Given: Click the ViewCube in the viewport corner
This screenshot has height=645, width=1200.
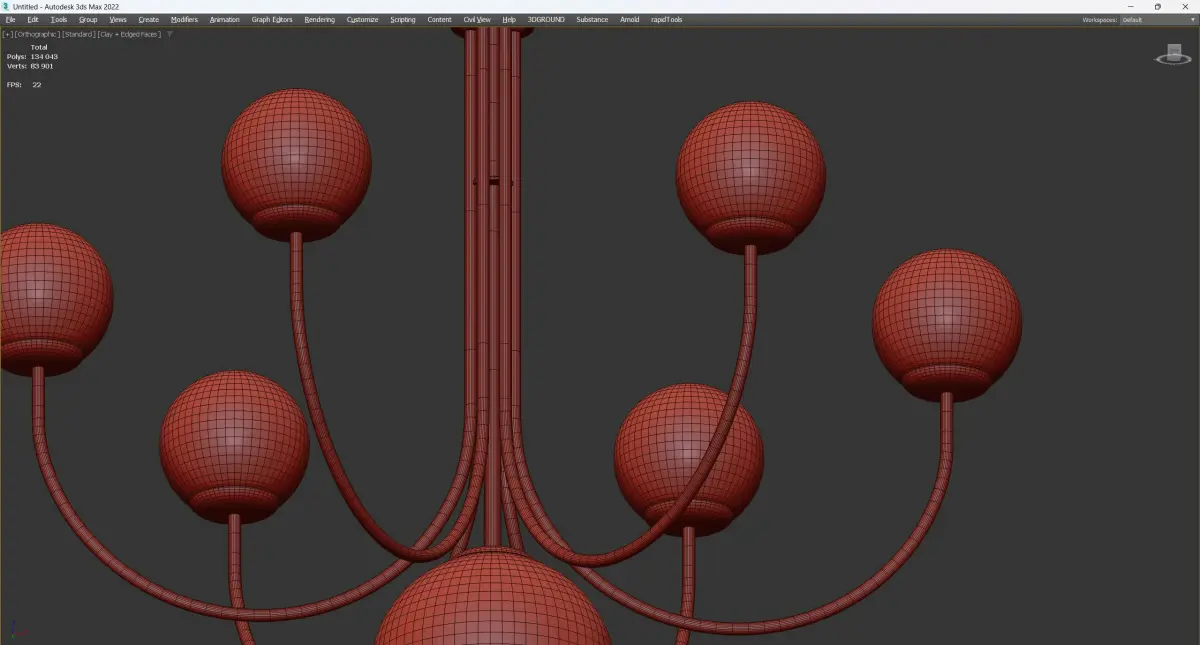Looking at the screenshot, I should point(1173,55).
